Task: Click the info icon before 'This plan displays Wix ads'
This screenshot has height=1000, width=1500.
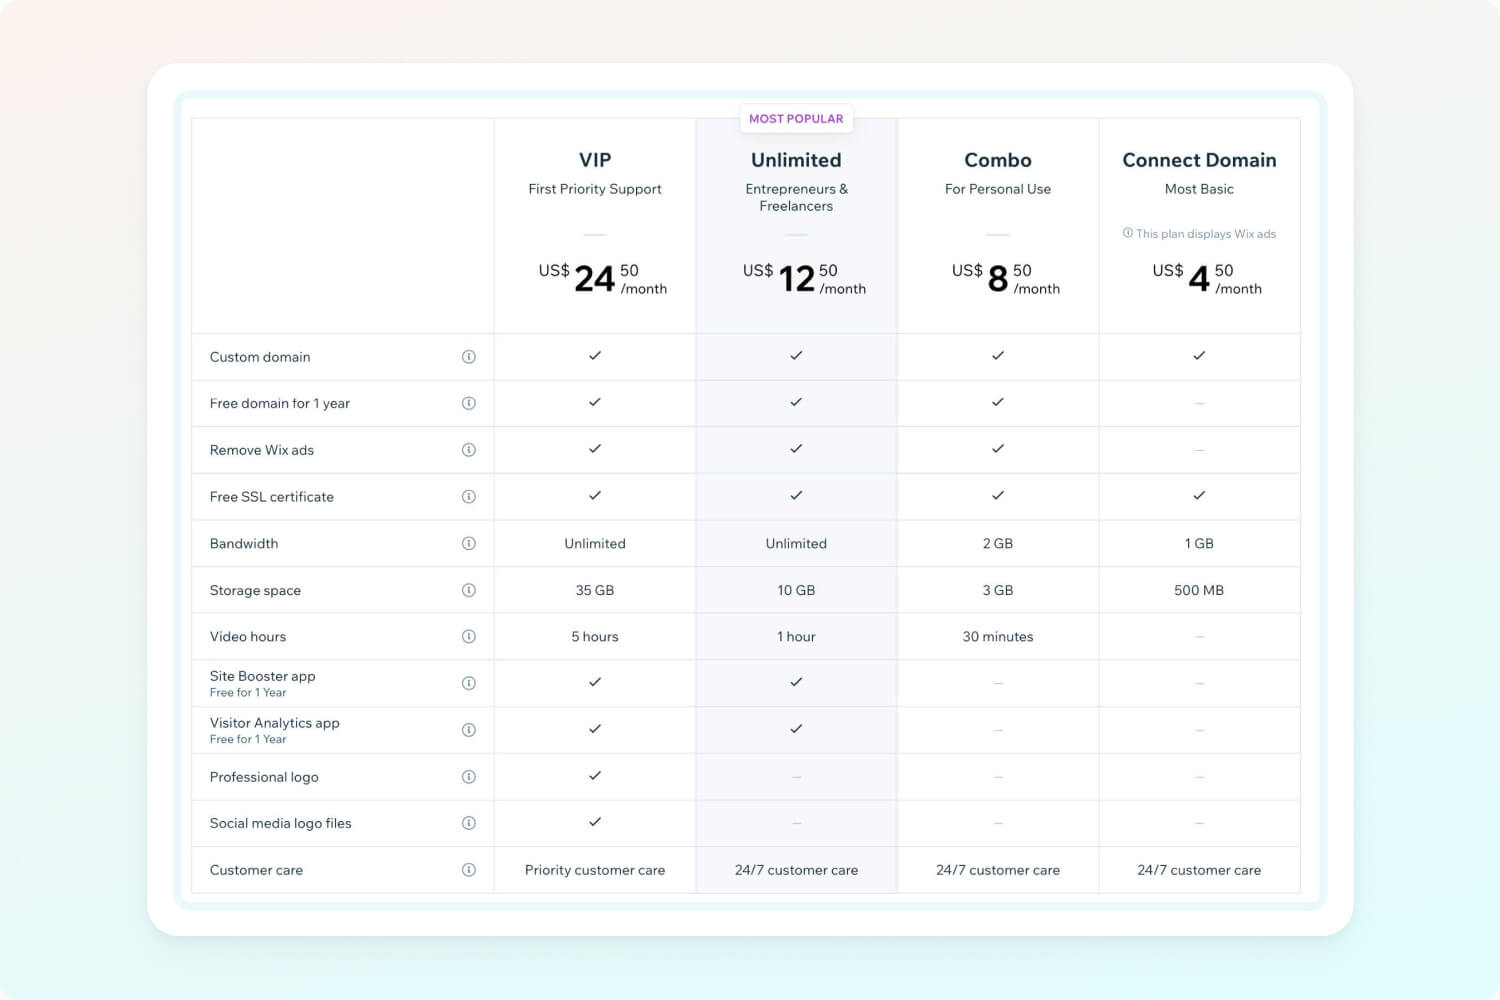Action: point(1128,233)
